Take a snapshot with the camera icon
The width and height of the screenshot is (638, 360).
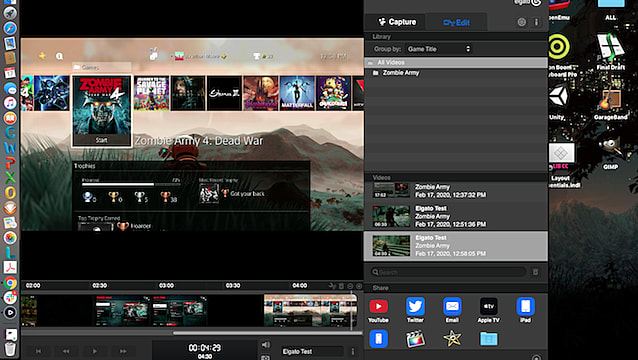265,358
